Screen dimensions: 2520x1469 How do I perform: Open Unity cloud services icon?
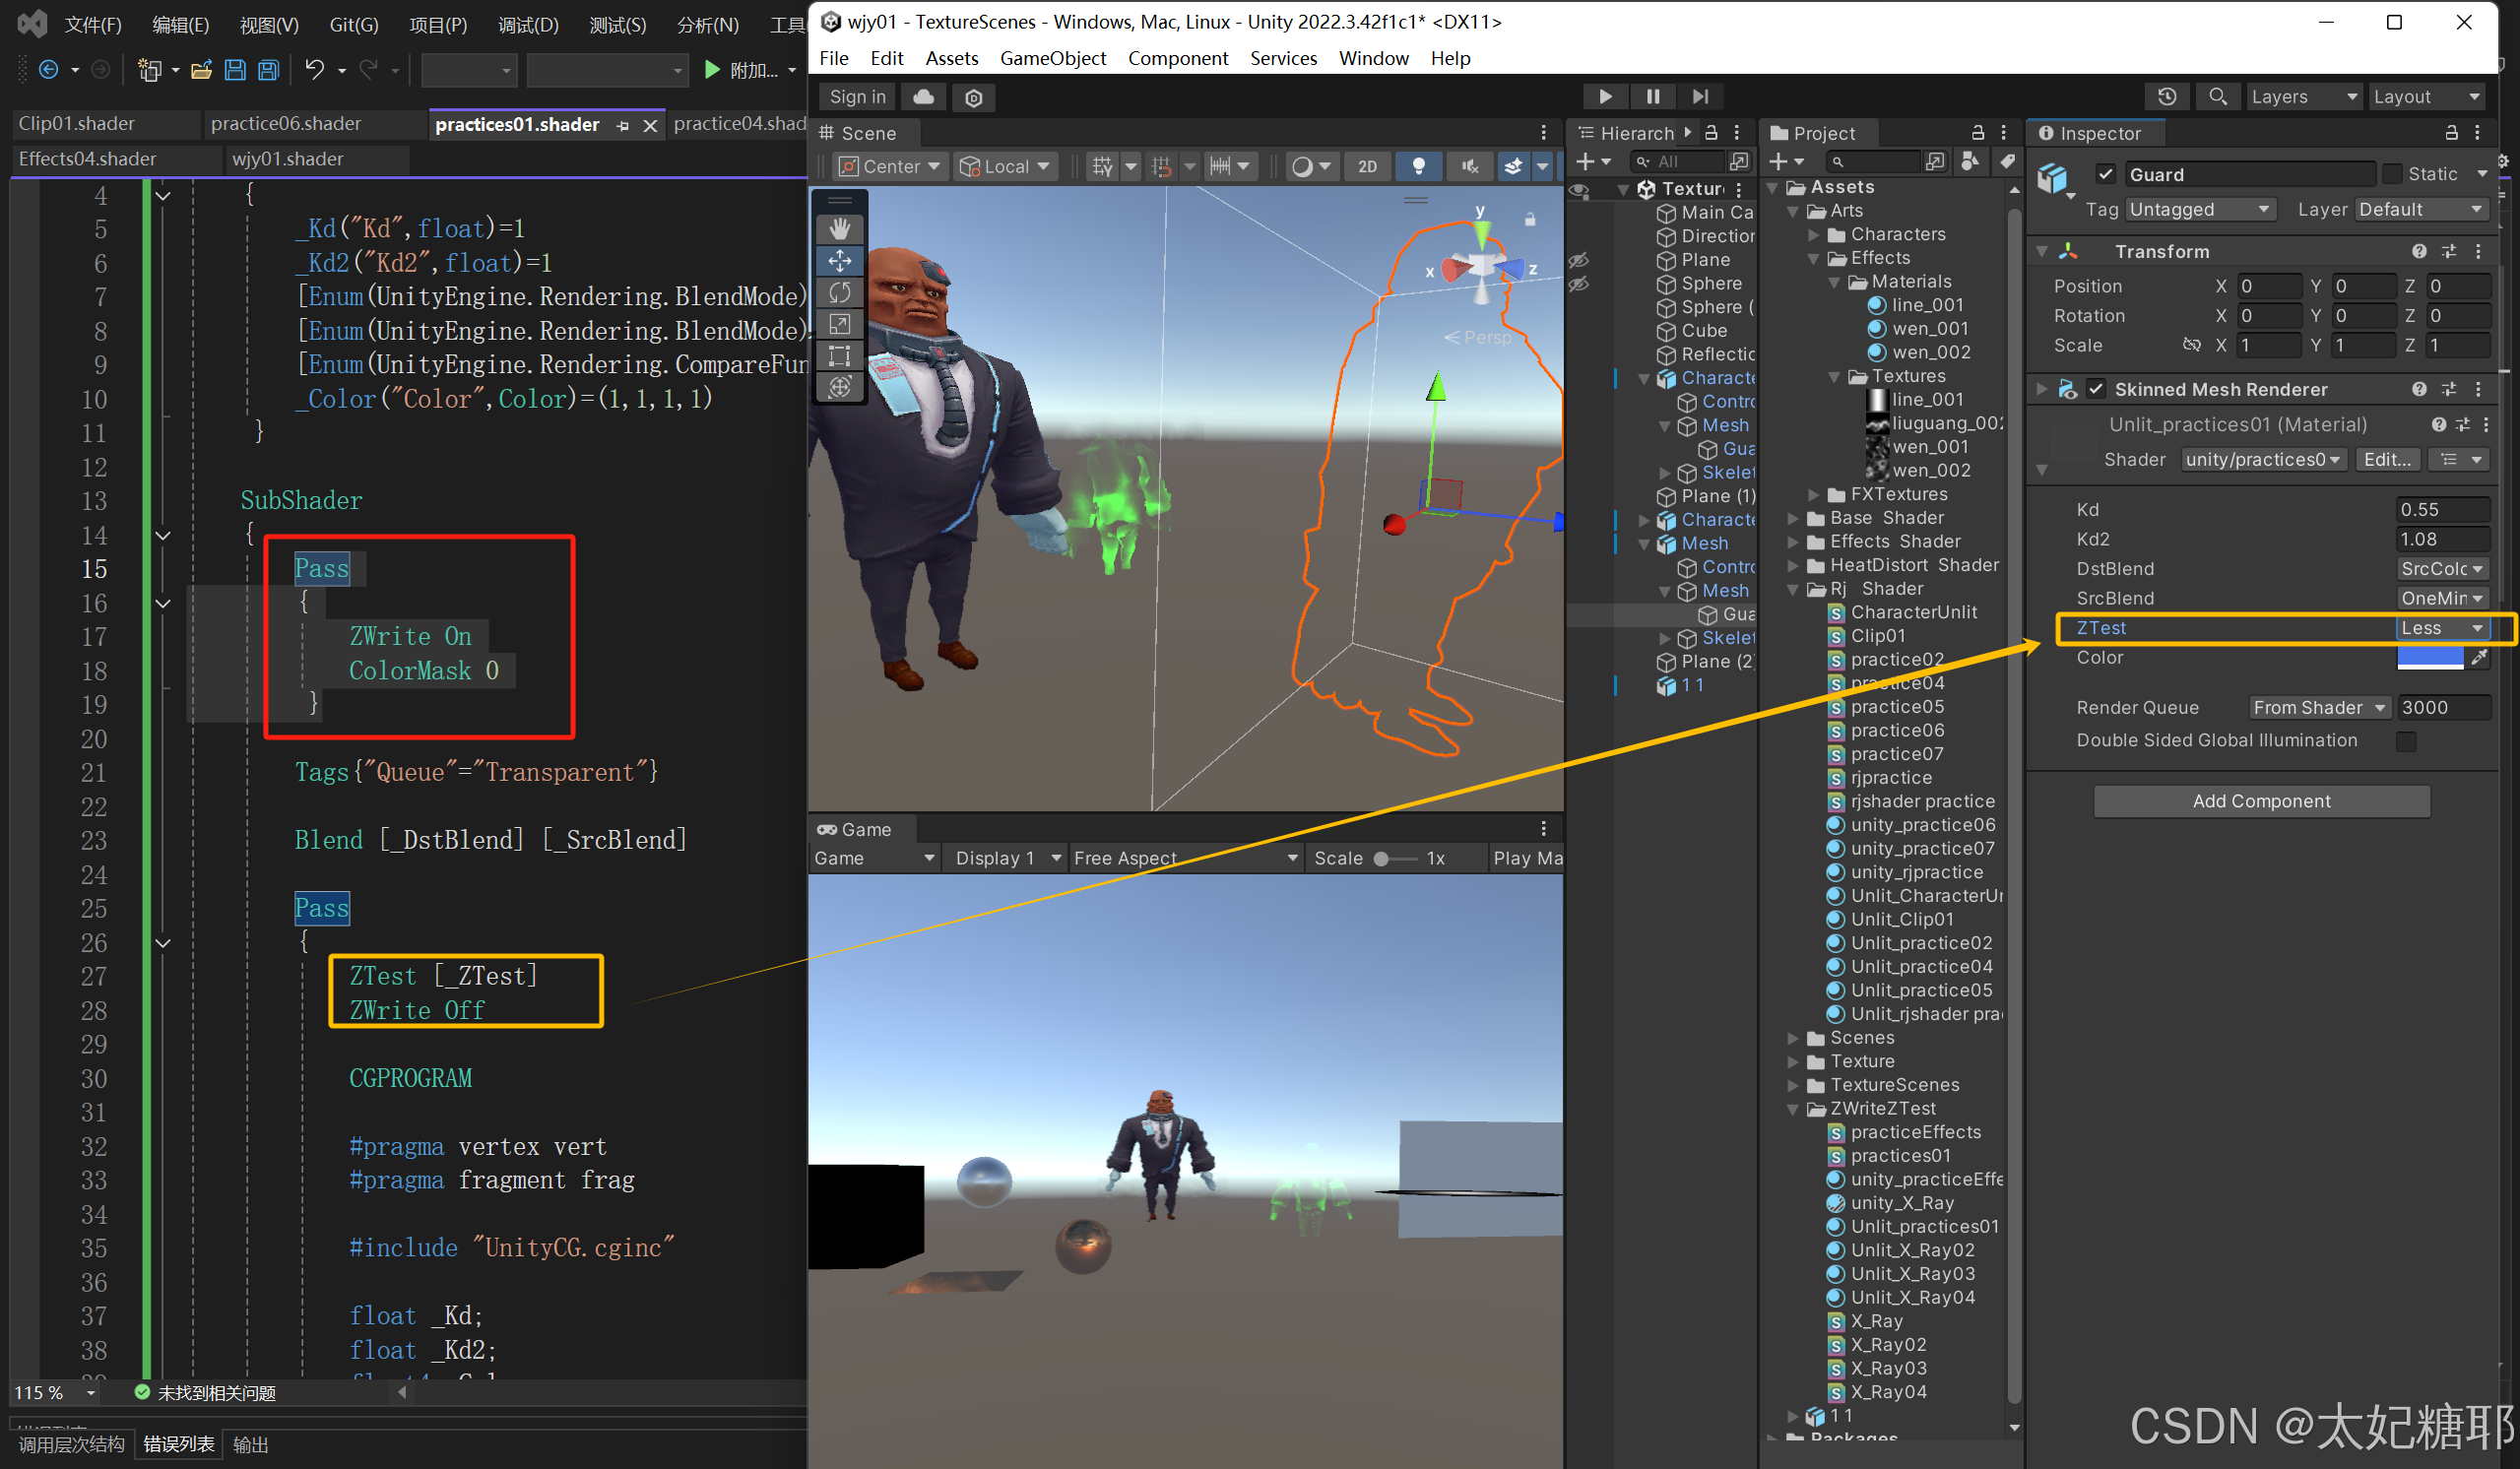(x=923, y=97)
